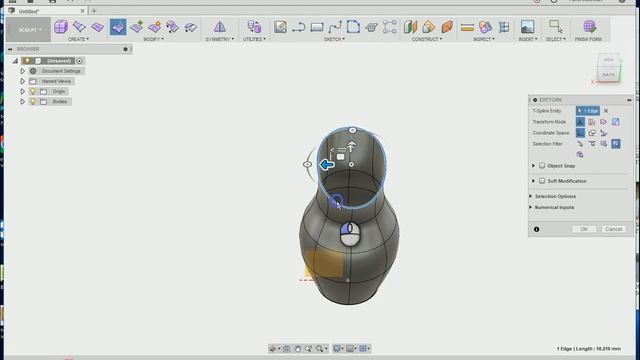Collapse the Browser panel arrows
Viewport: 640px width, 360px height.
point(10,49)
